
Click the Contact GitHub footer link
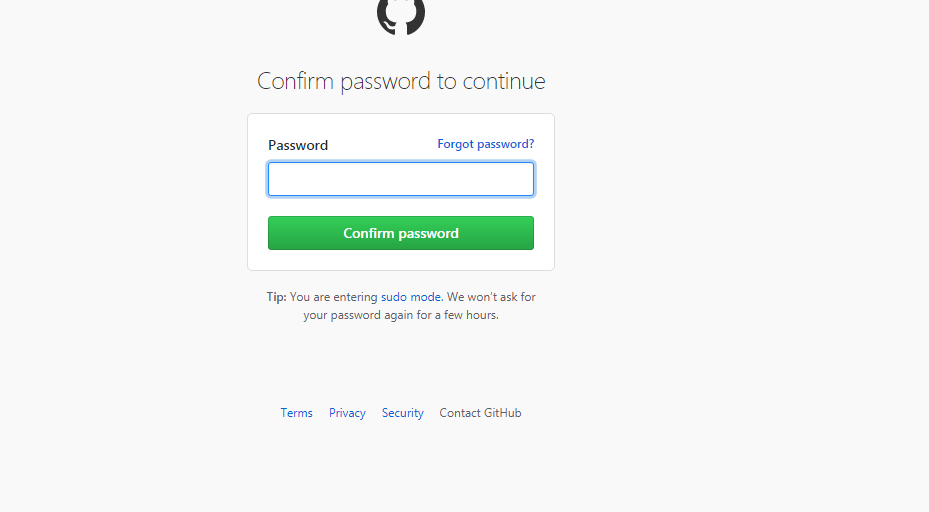click(480, 413)
